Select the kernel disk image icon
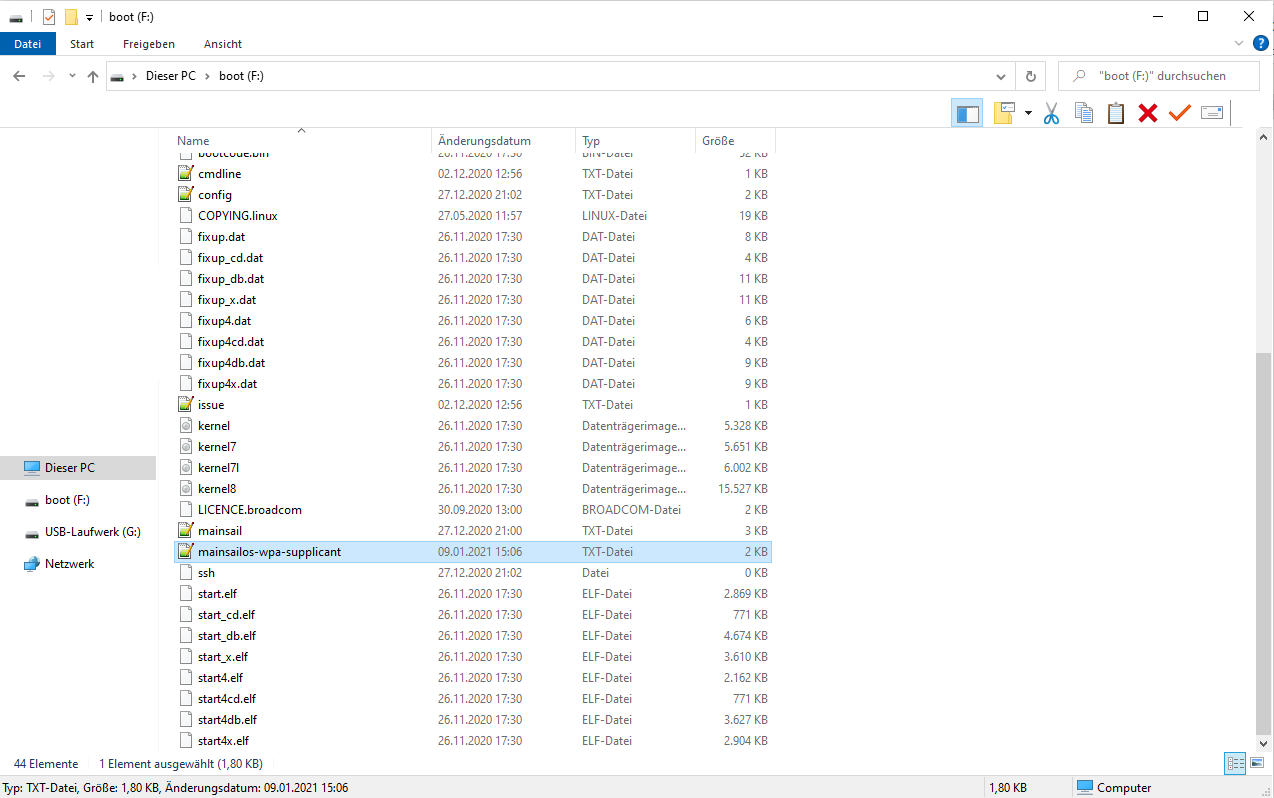The width and height of the screenshot is (1274, 798). click(185, 426)
